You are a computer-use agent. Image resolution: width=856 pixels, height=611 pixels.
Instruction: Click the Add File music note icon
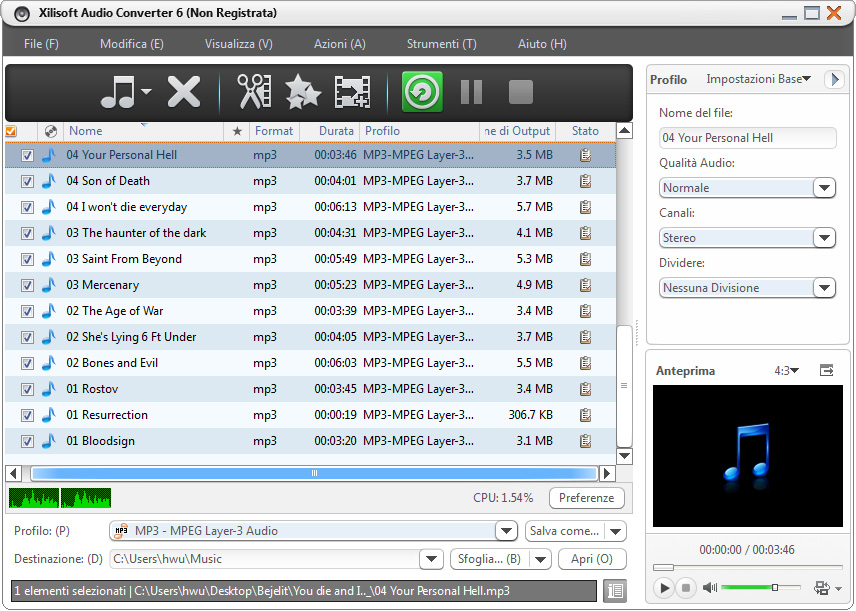pos(117,92)
